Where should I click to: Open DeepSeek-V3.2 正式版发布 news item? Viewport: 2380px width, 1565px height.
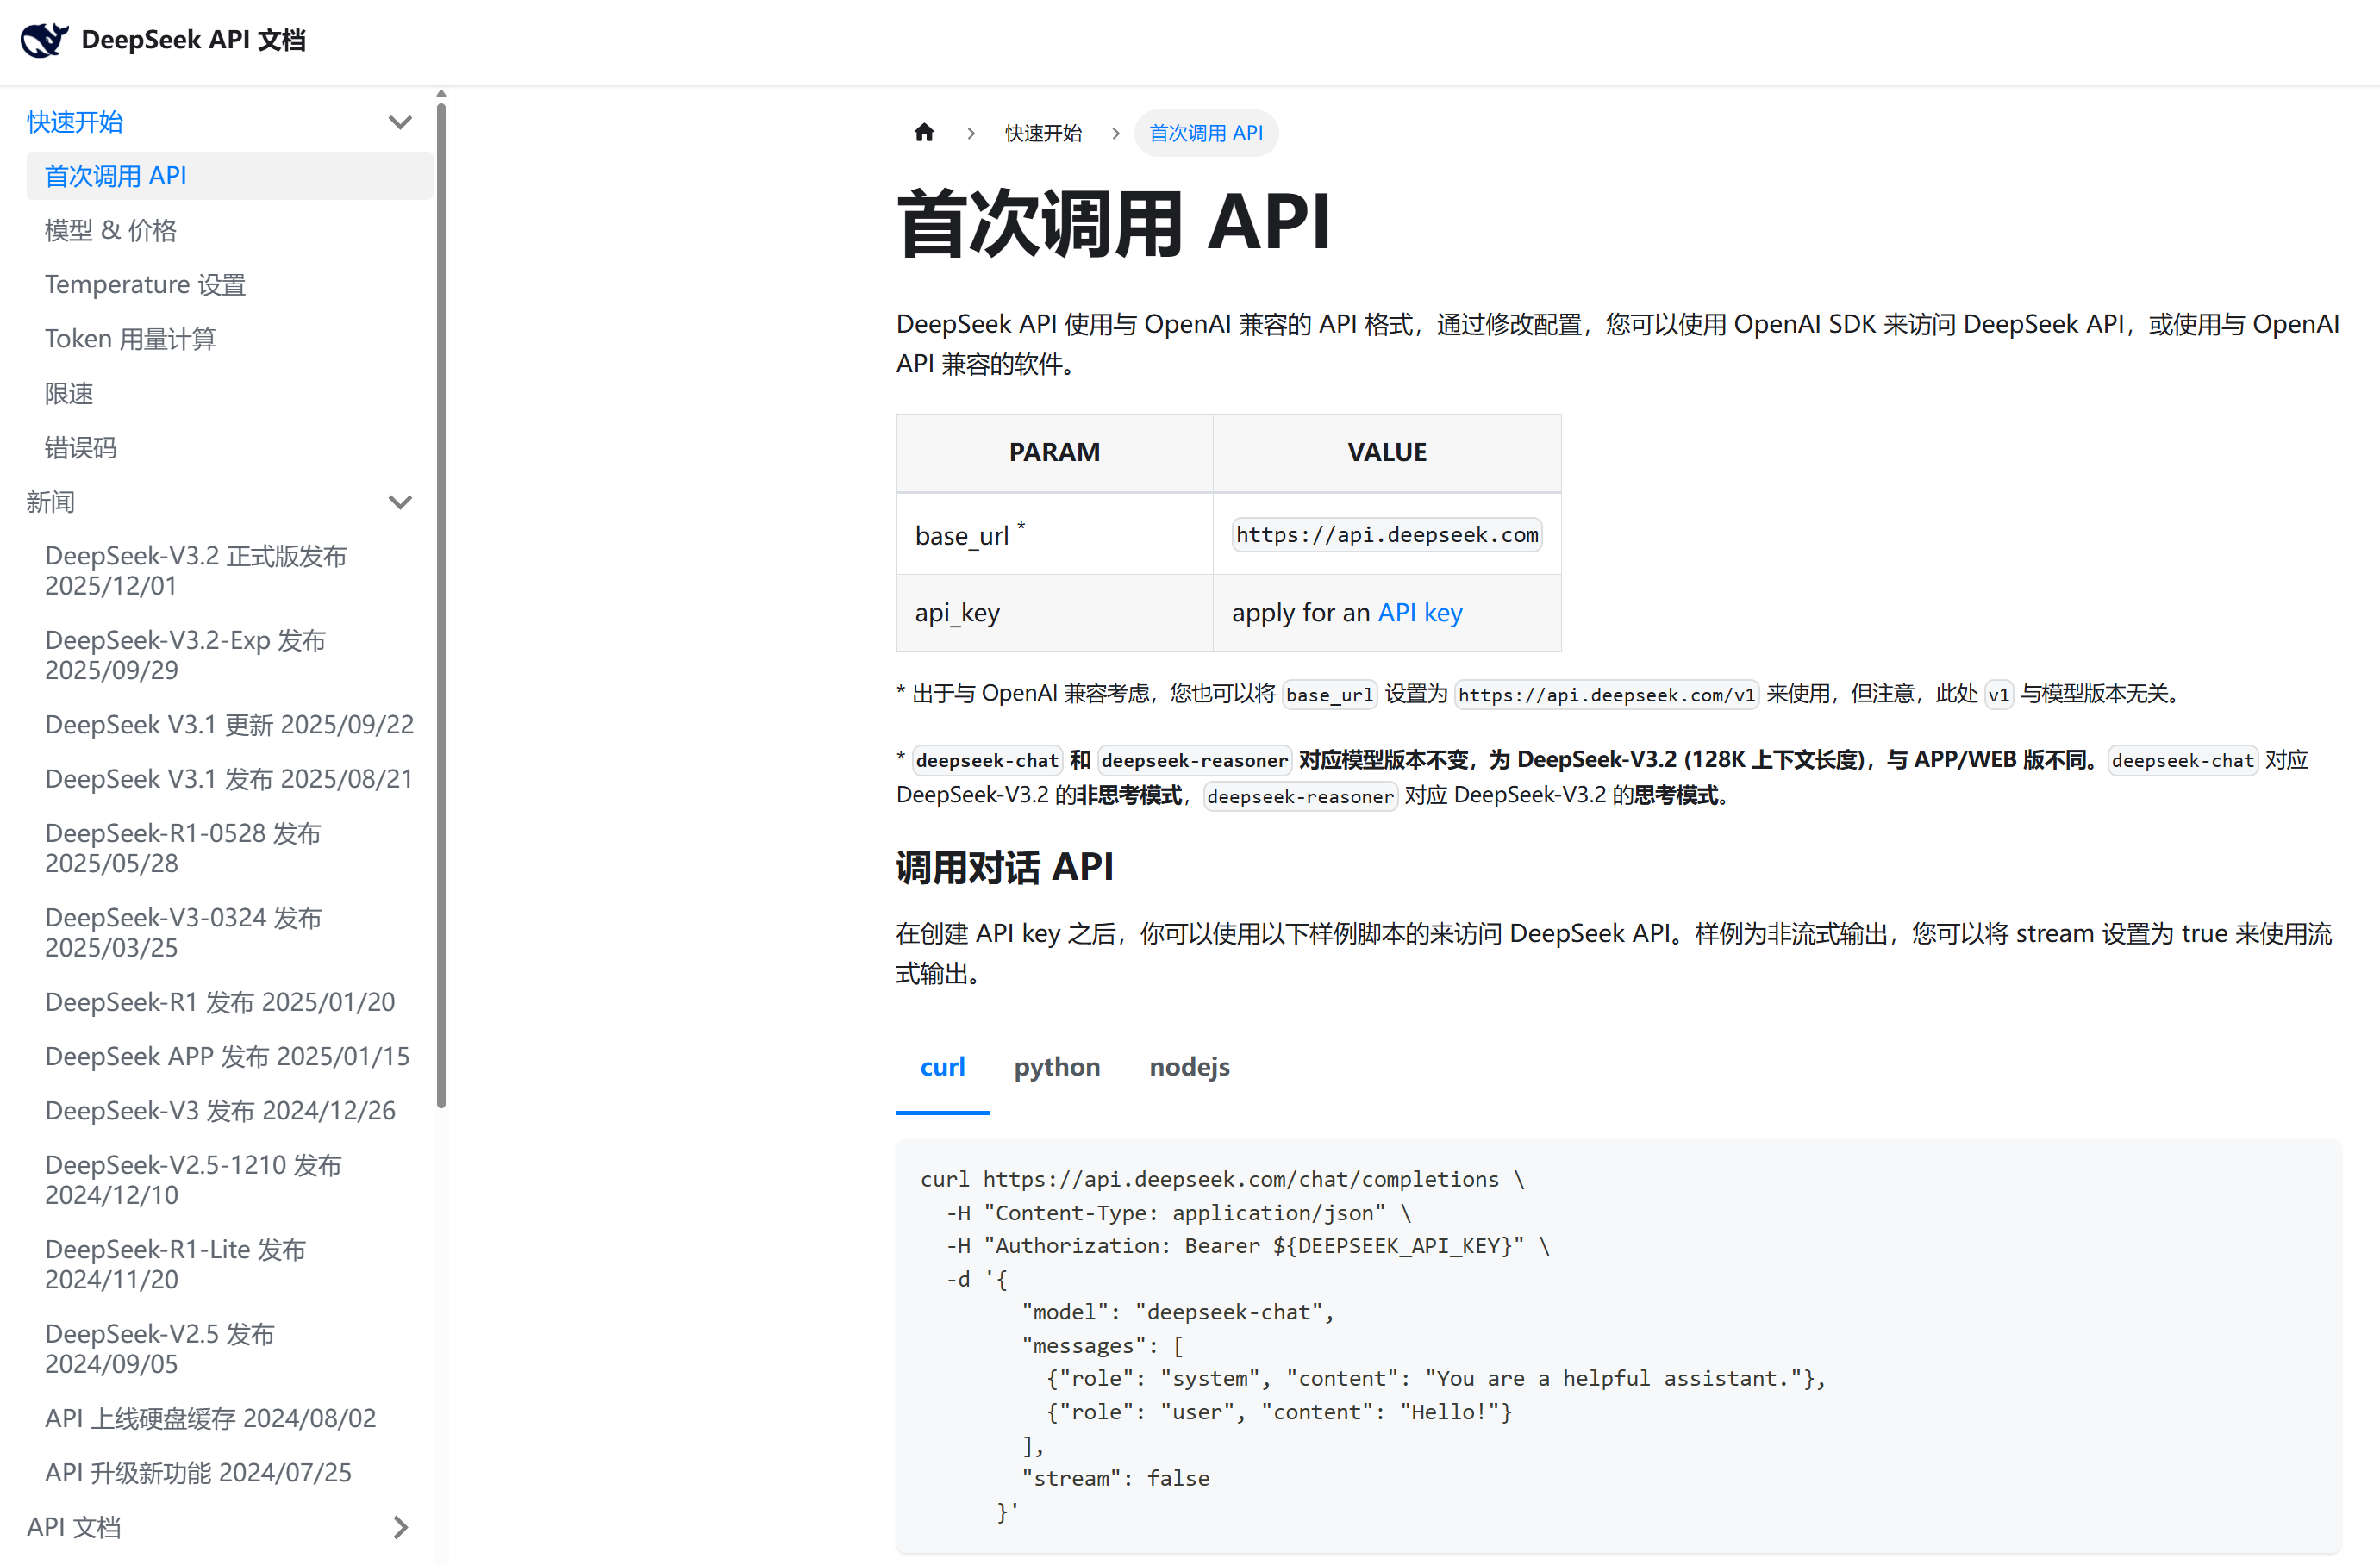pyautogui.click(x=196, y=570)
